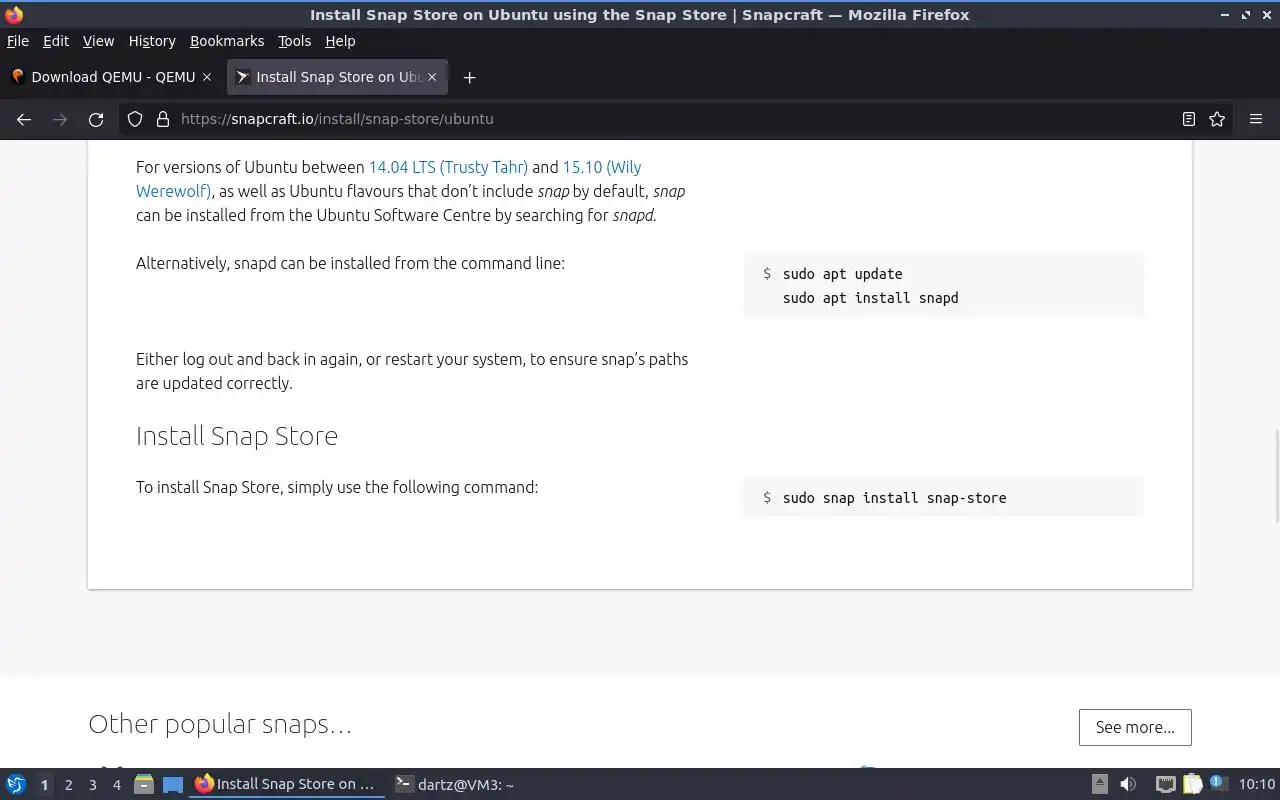Image resolution: width=1280 pixels, height=800 pixels.
Task: Click the Other popular snaps heading
Action: click(220, 724)
